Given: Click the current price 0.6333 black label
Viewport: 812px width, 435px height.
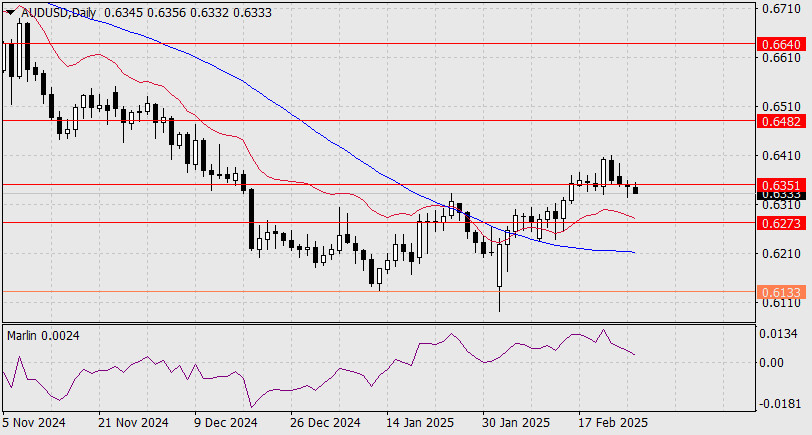Looking at the screenshot, I should tap(782, 195).
